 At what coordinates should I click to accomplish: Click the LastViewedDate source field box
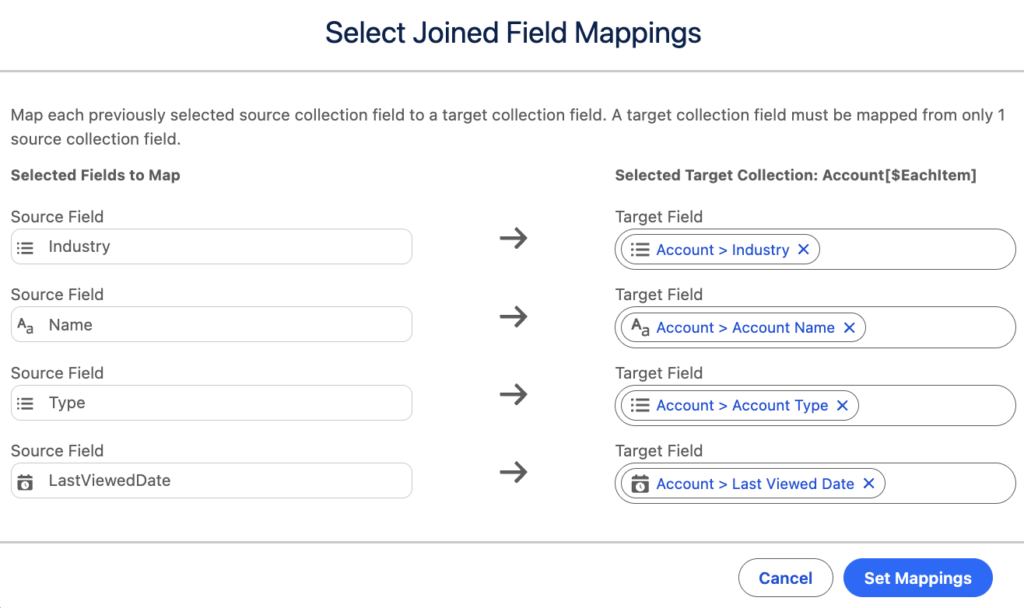click(212, 481)
